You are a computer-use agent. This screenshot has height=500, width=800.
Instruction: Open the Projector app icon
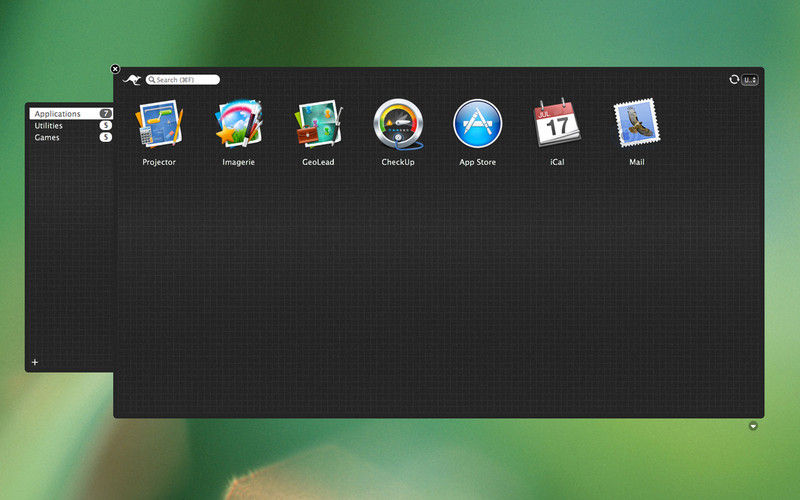[159, 124]
